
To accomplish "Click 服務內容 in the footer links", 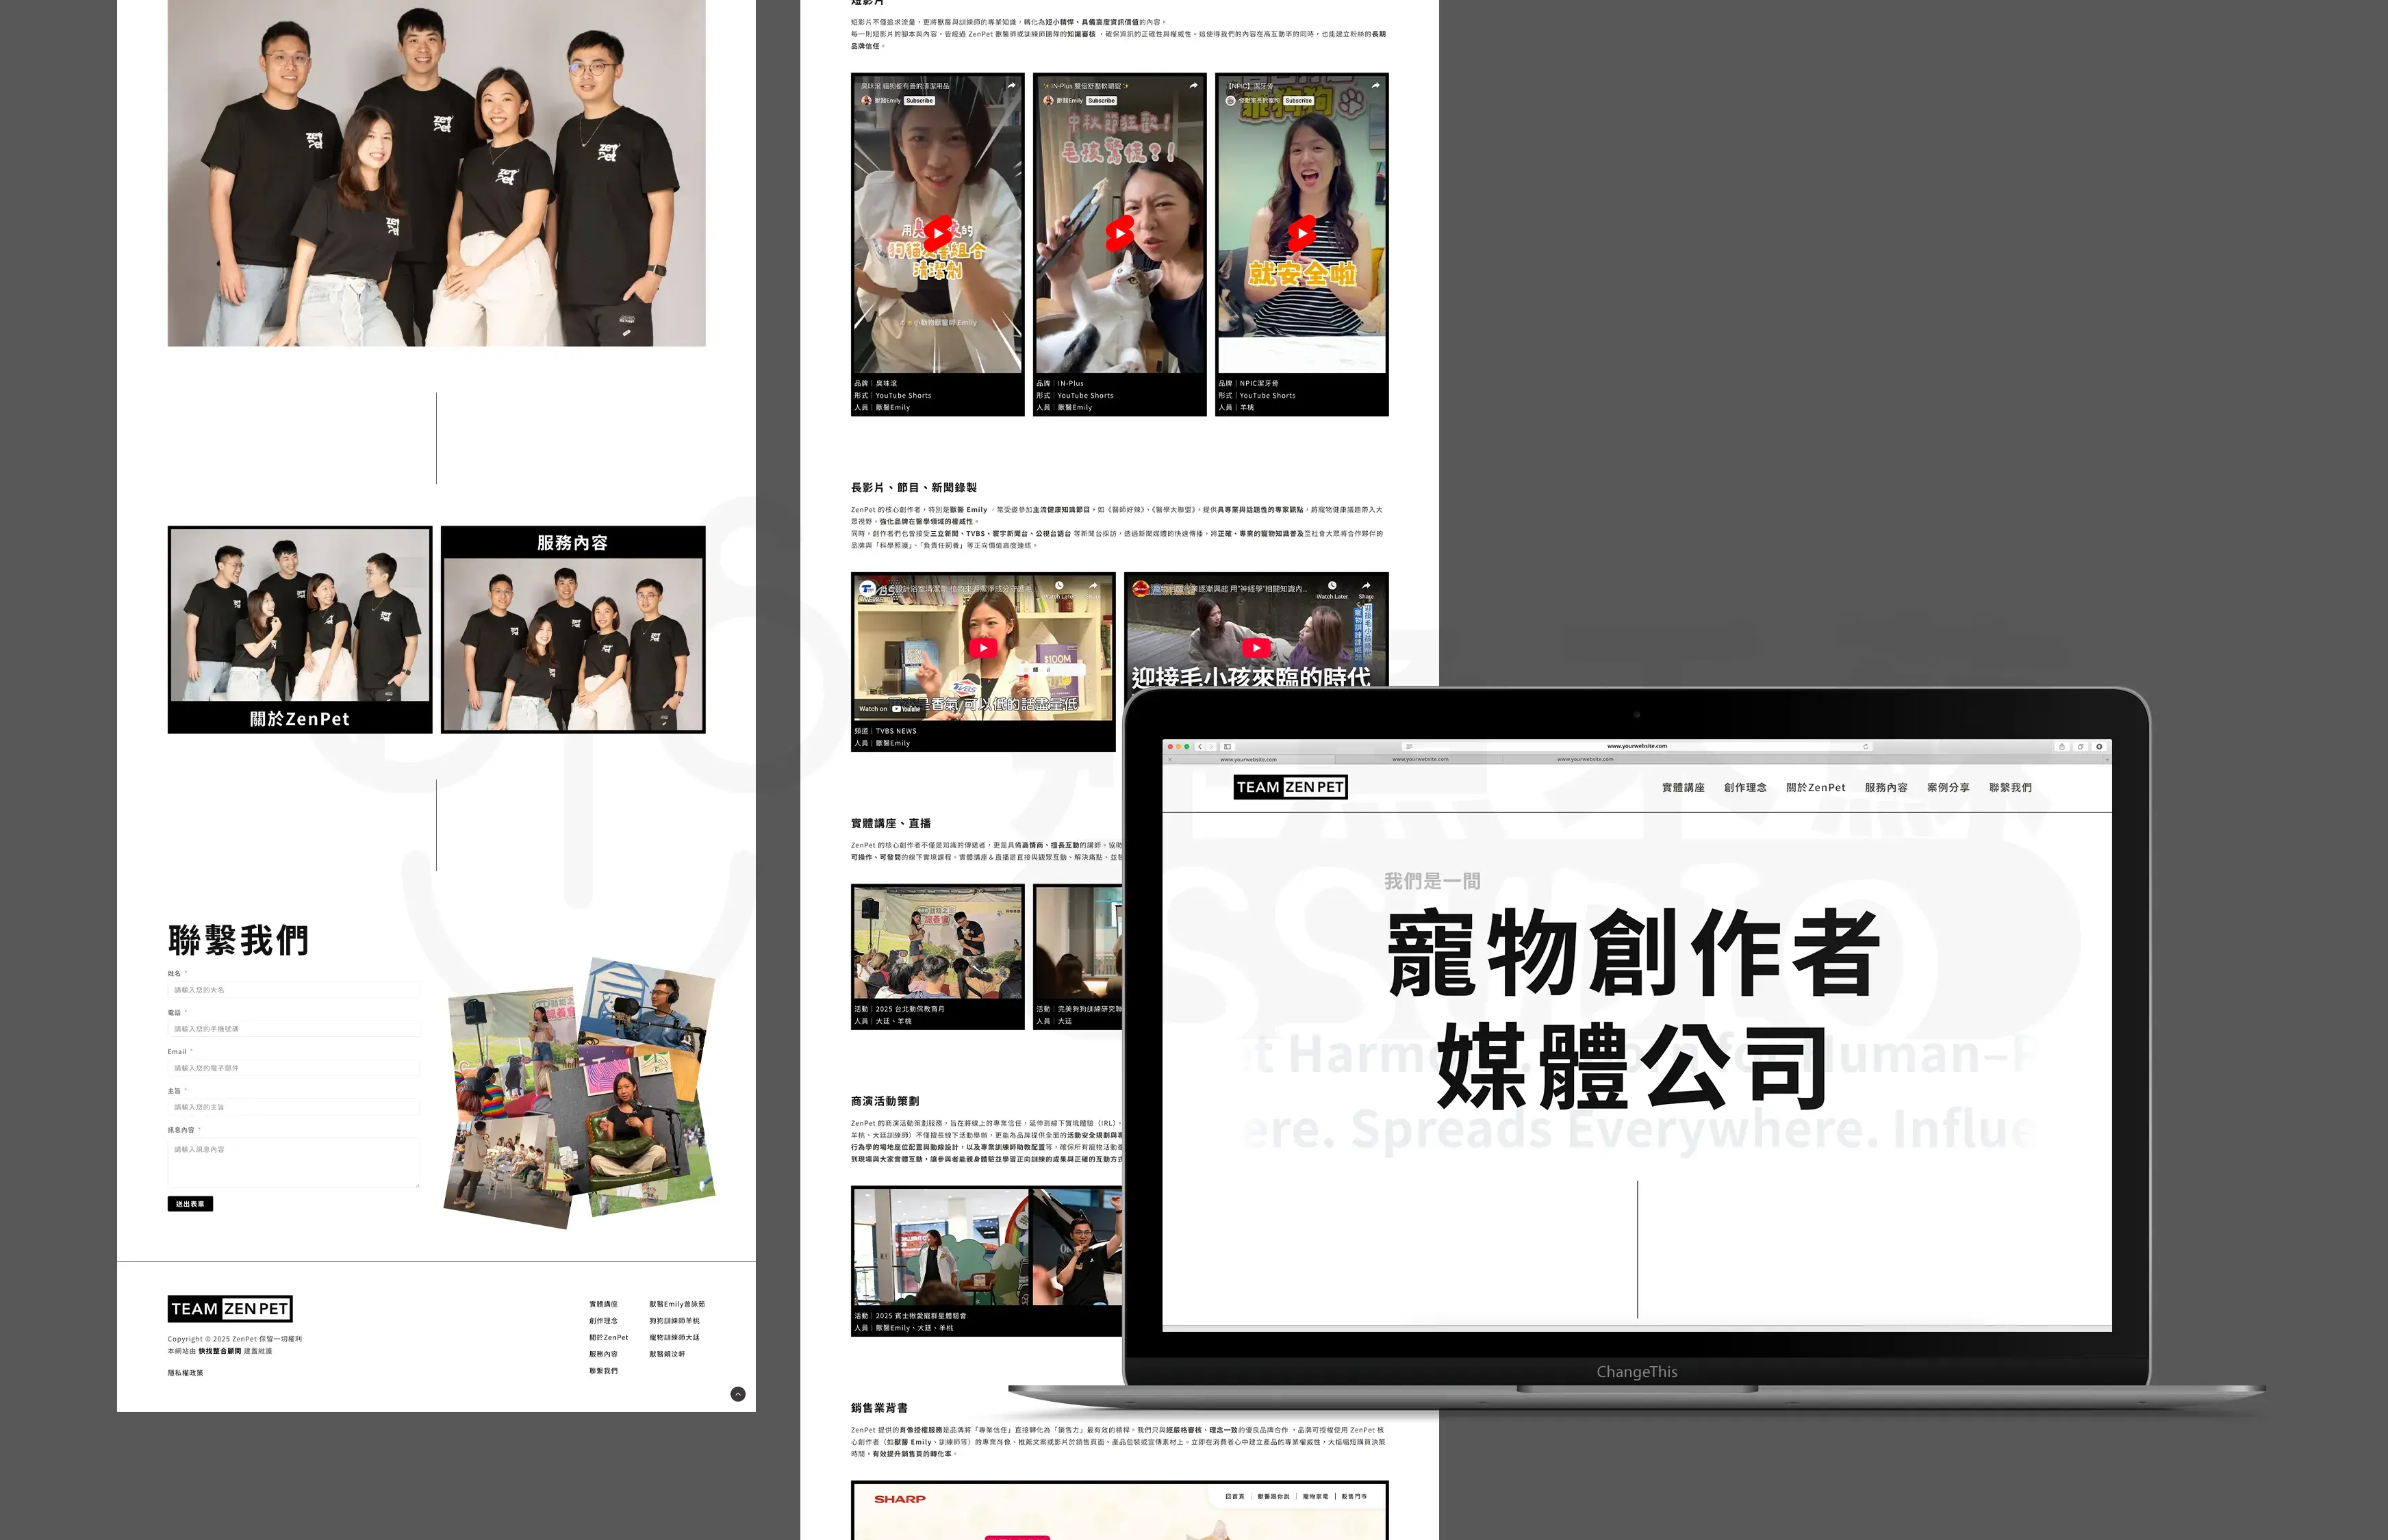I will pos(604,1354).
